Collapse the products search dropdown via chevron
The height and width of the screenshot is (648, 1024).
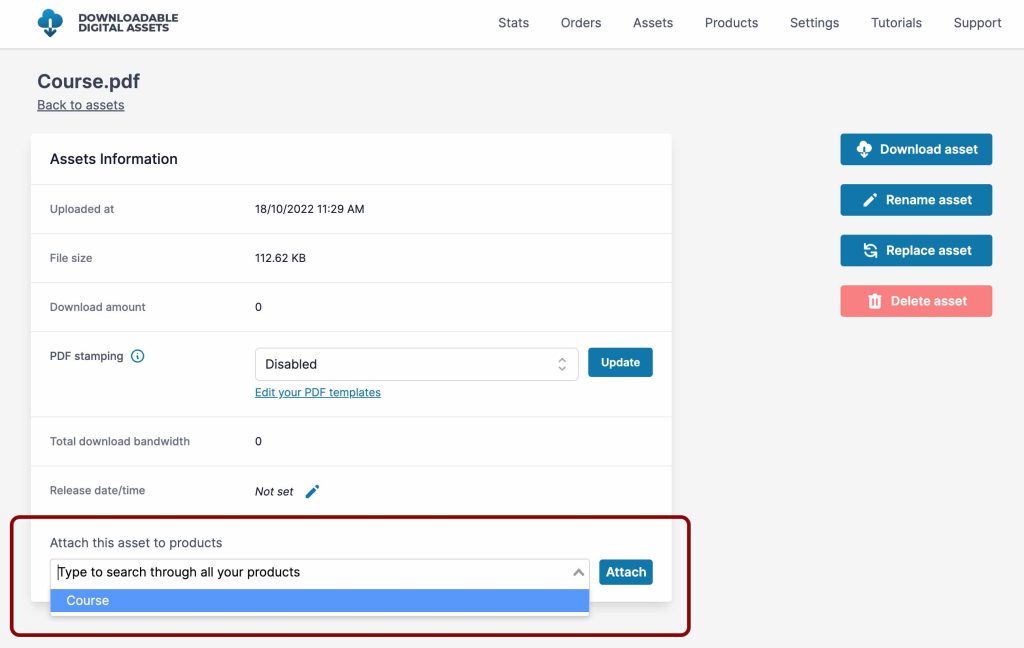(577, 572)
